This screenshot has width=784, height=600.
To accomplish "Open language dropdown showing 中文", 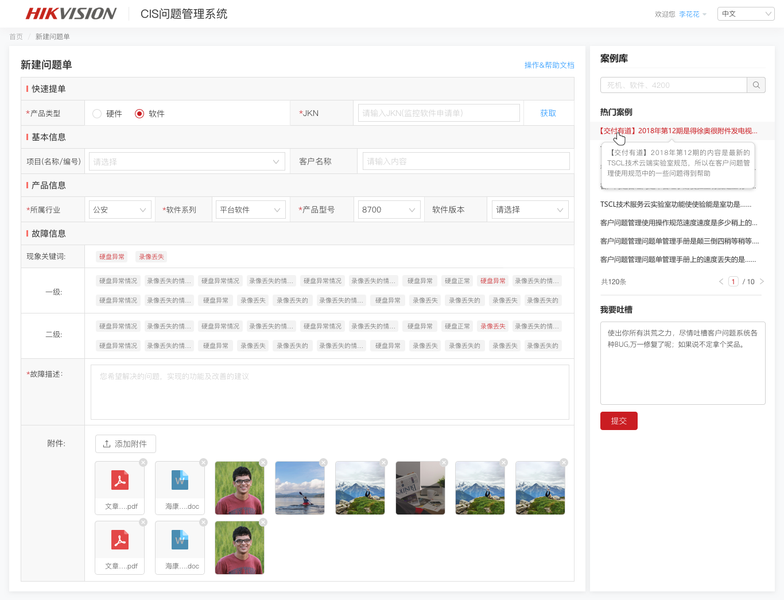I will tap(746, 14).
